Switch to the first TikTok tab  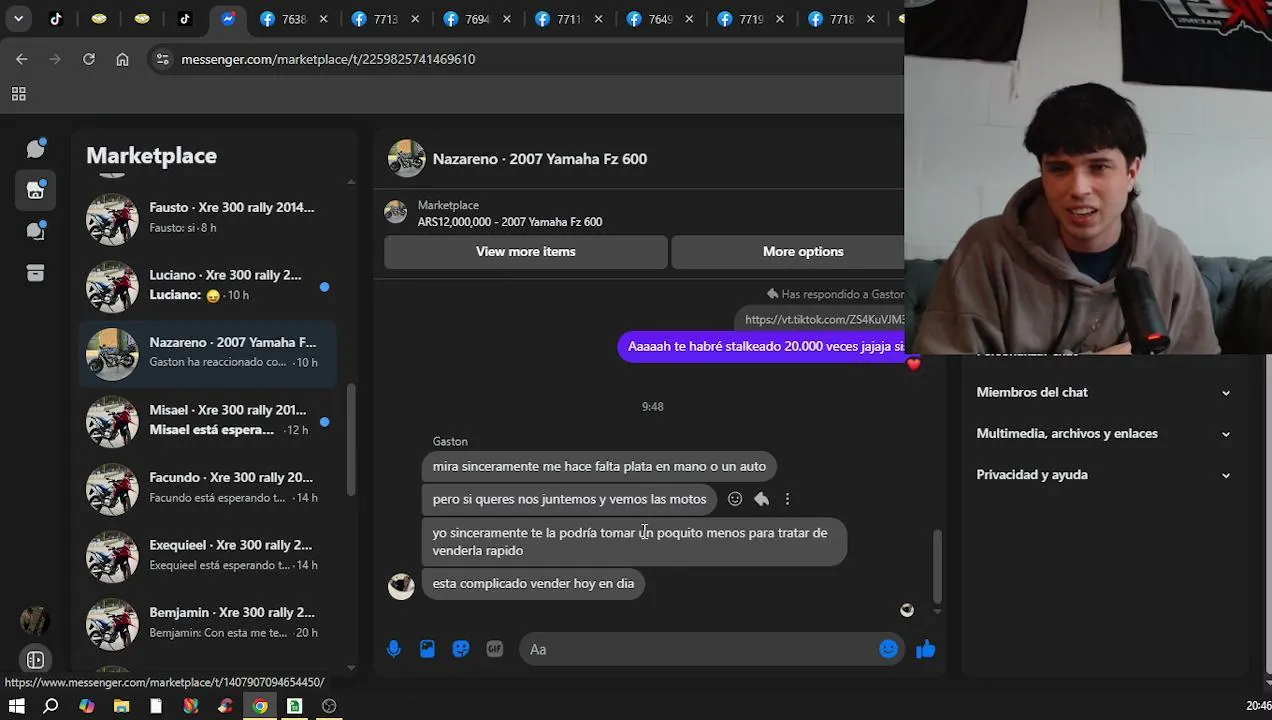[56, 18]
